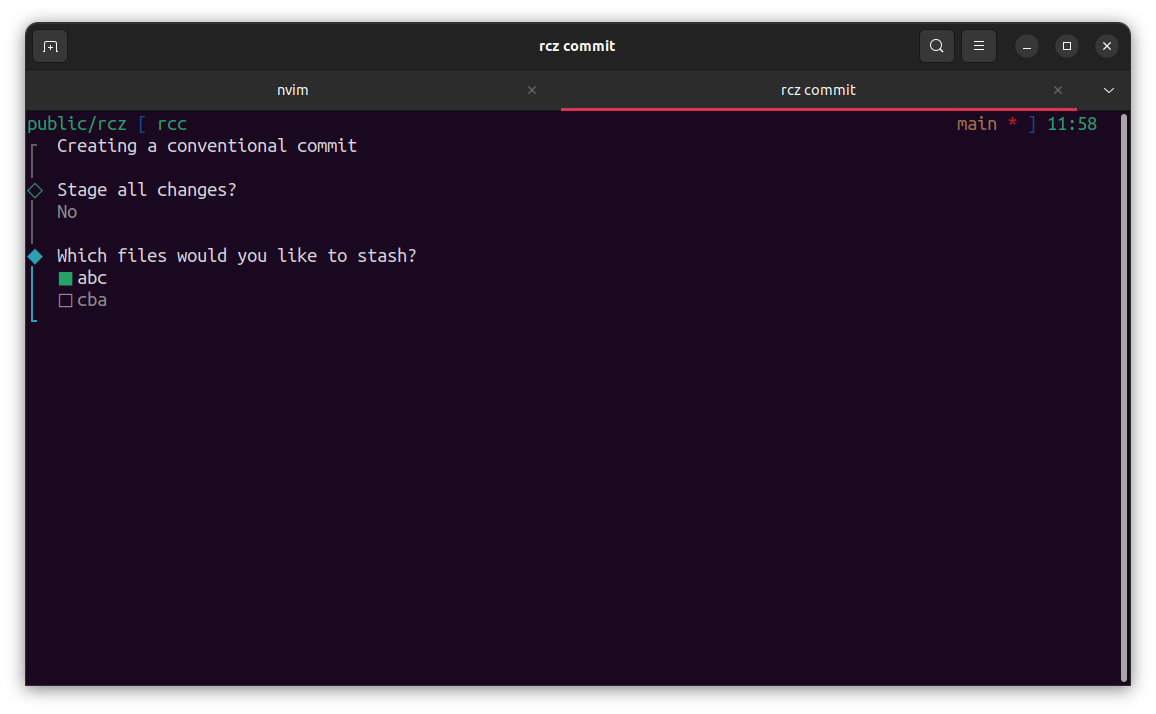Image resolution: width=1156 pixels, height=714 pixels.
Task: Click the 'No' answer under Stage all changes
Action: pos(67,212)
